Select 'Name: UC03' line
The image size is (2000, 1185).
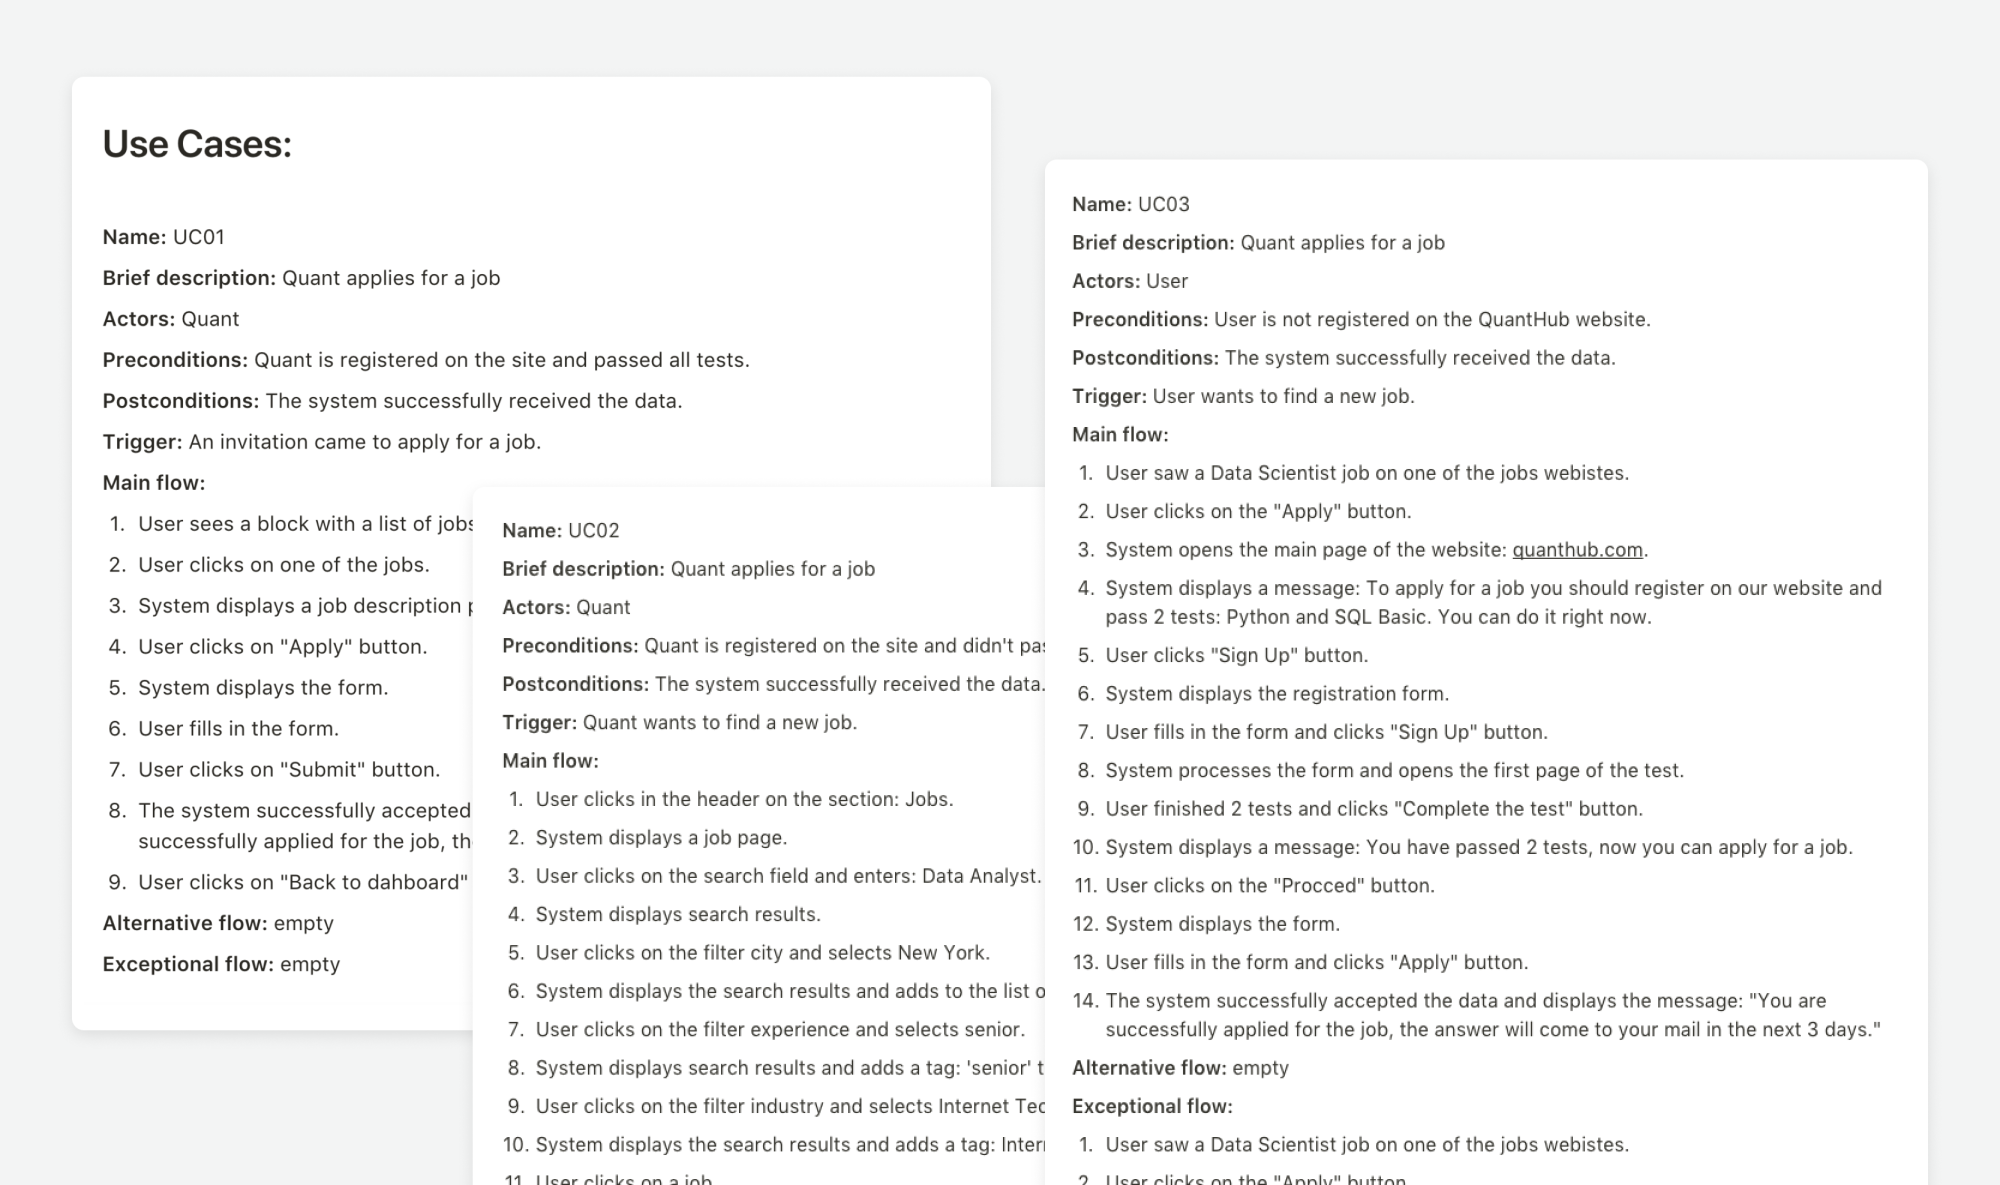(1130, 204)
